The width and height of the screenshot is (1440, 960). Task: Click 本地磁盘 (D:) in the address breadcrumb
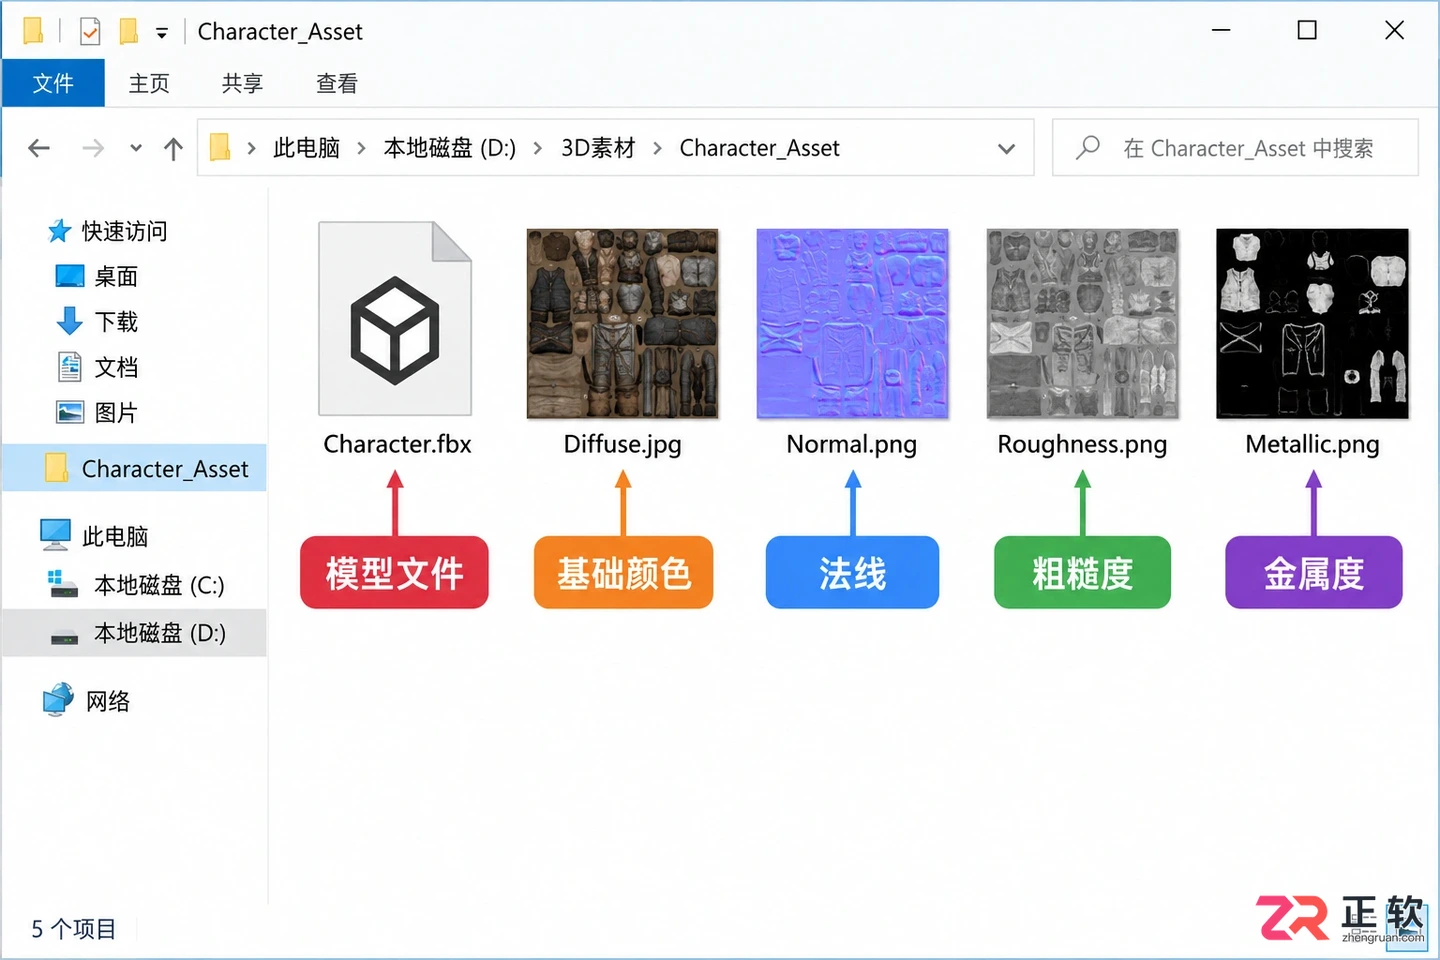click(449, 148)
